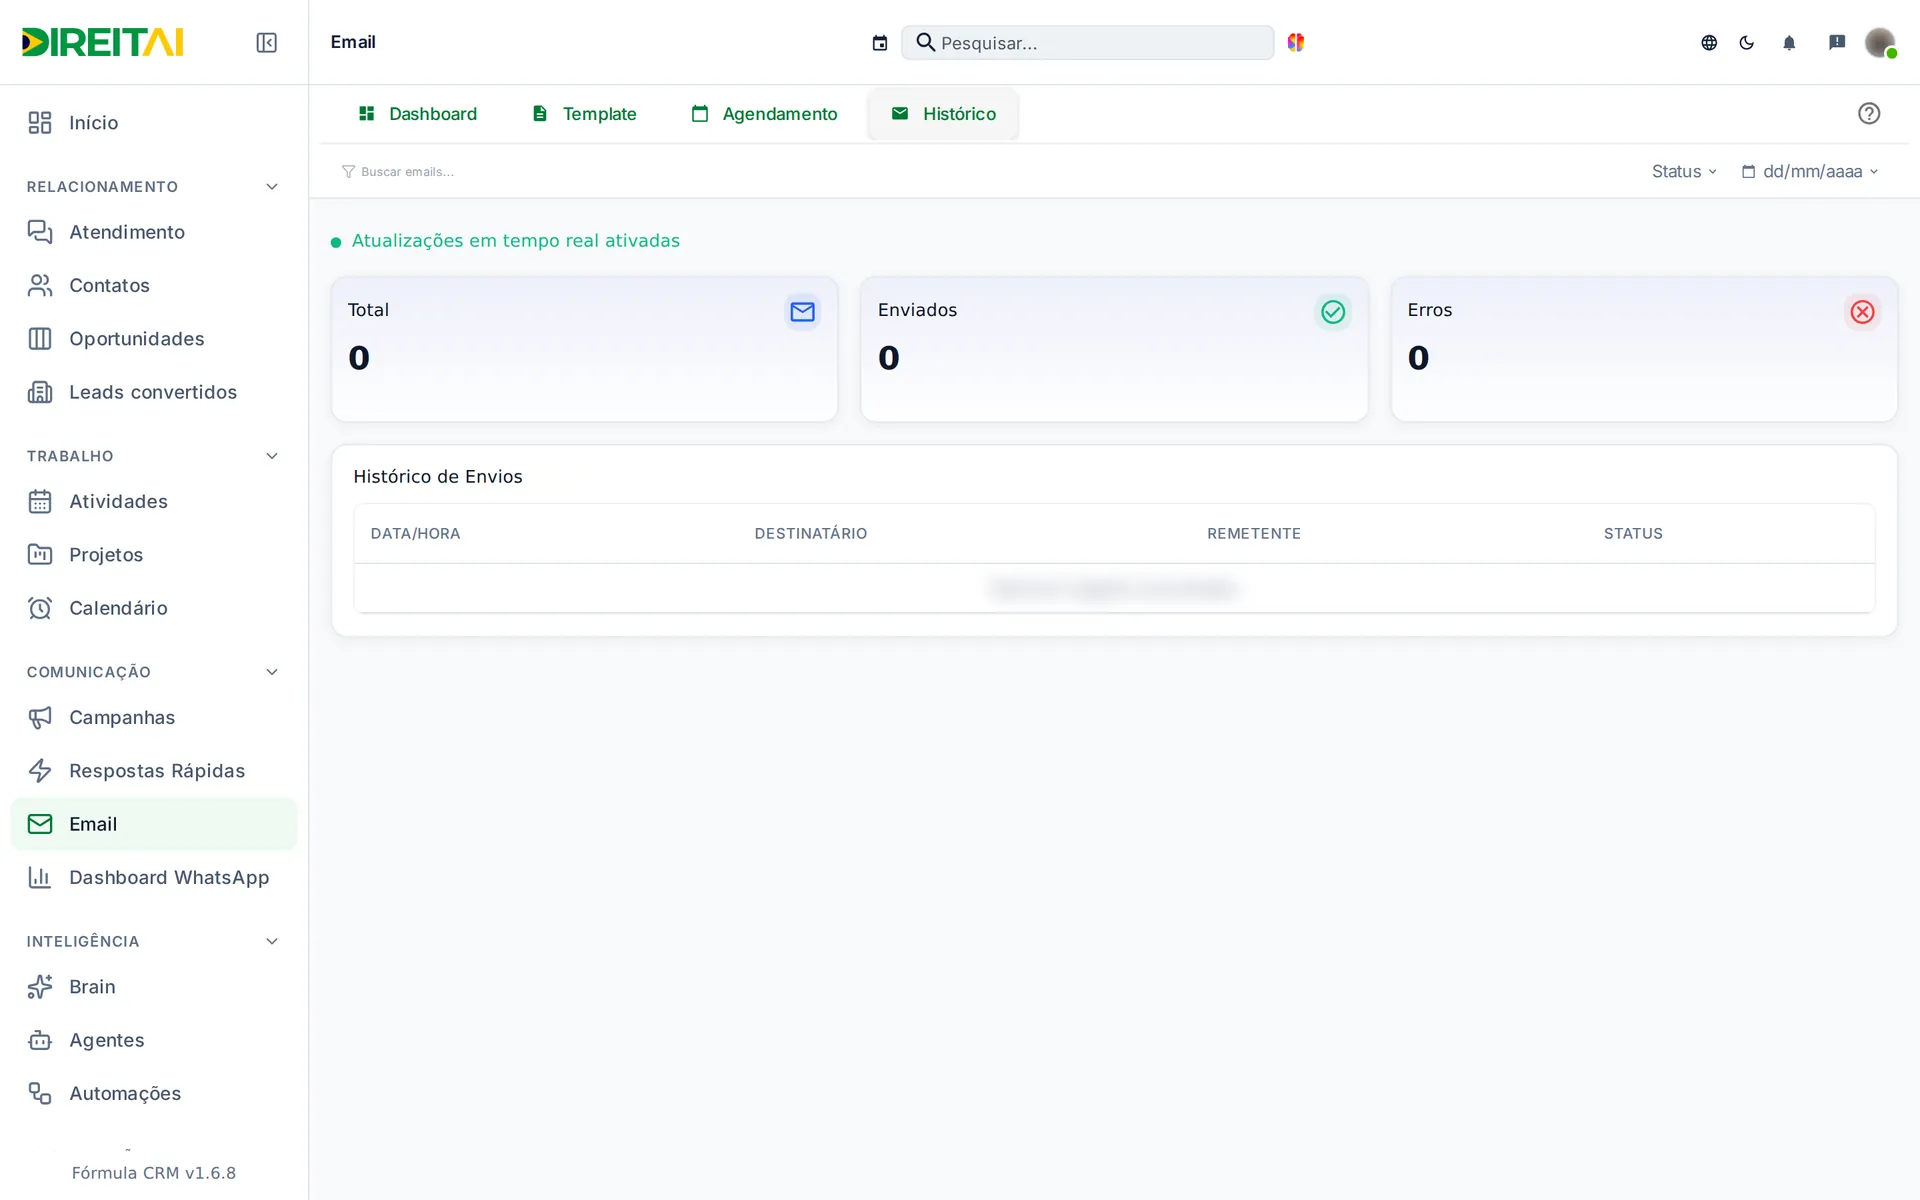Screen dimensions: 1920x1200
Task: Click the Total envelope icon
Action: click(802, 312)
